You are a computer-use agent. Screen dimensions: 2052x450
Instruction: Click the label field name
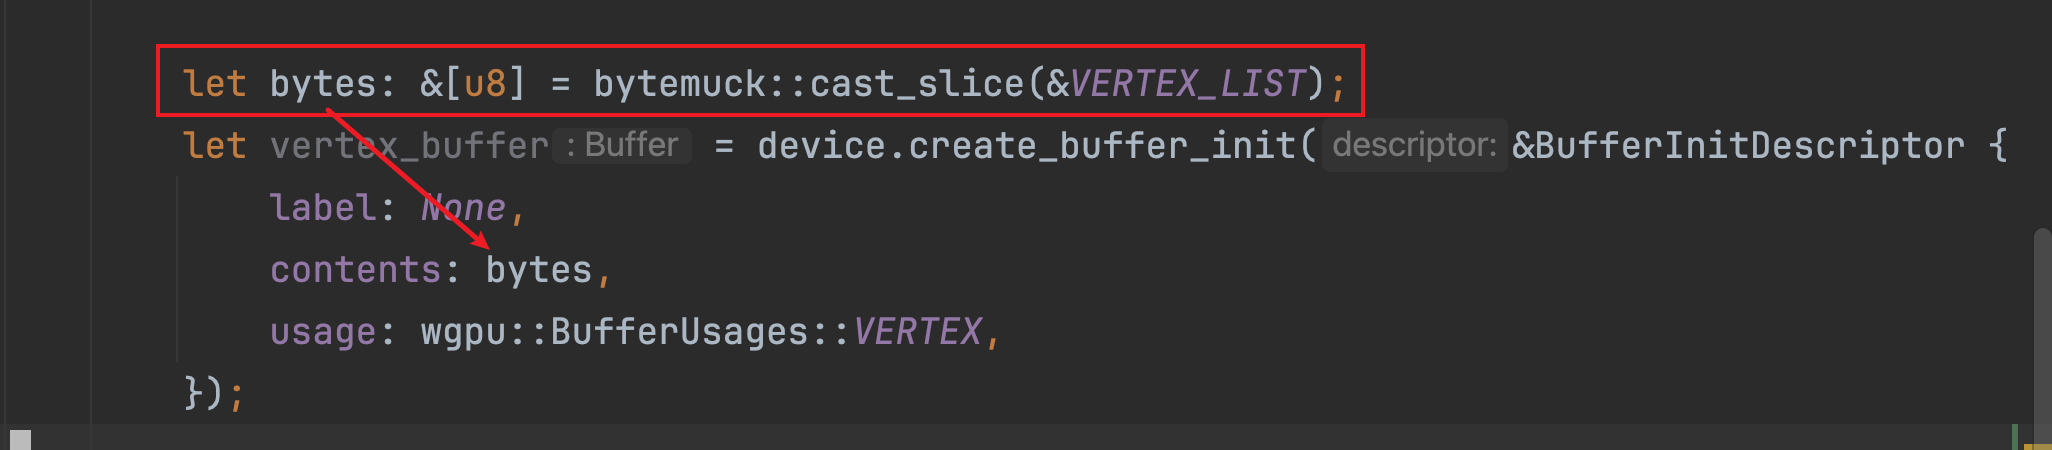click(323, 208)
